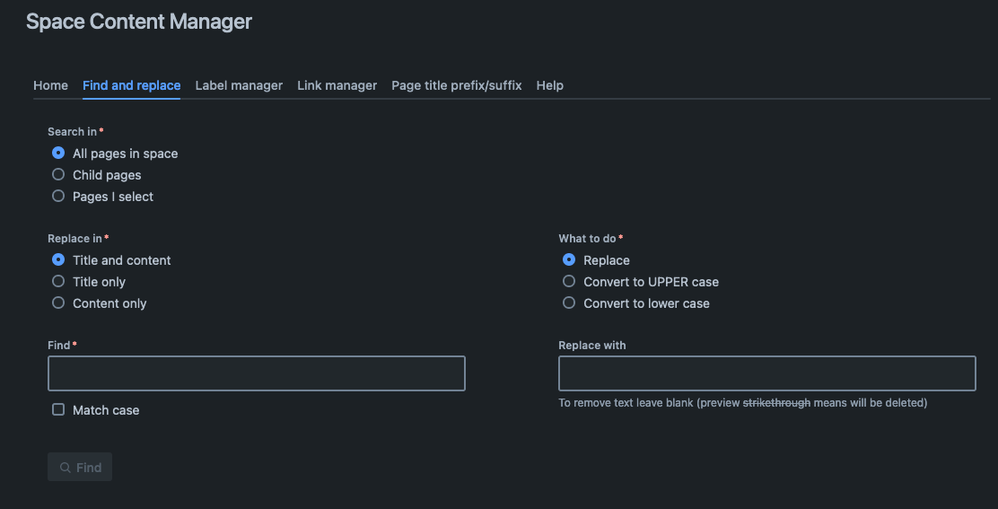The height and width of the screenshot is (509, 998).
Task: Open Page title prefix/suffix tab
Action: pyautogui.click(x=456, y=85)
